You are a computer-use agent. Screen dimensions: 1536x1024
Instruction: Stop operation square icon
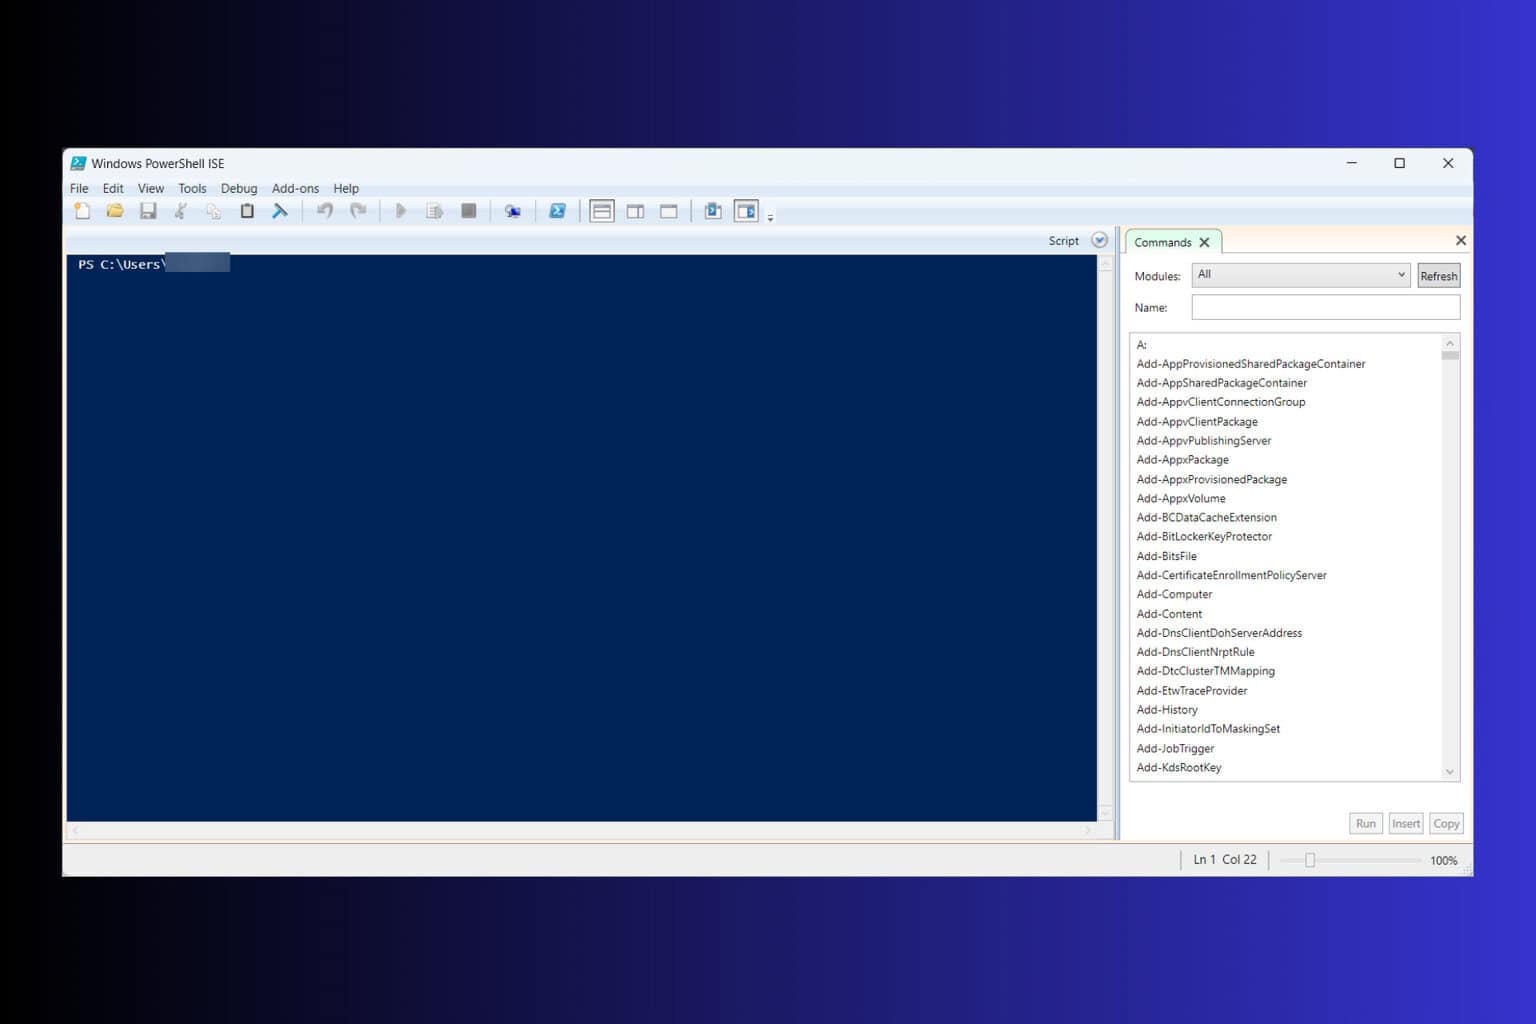pyautogui.click(x=468, y=211)
